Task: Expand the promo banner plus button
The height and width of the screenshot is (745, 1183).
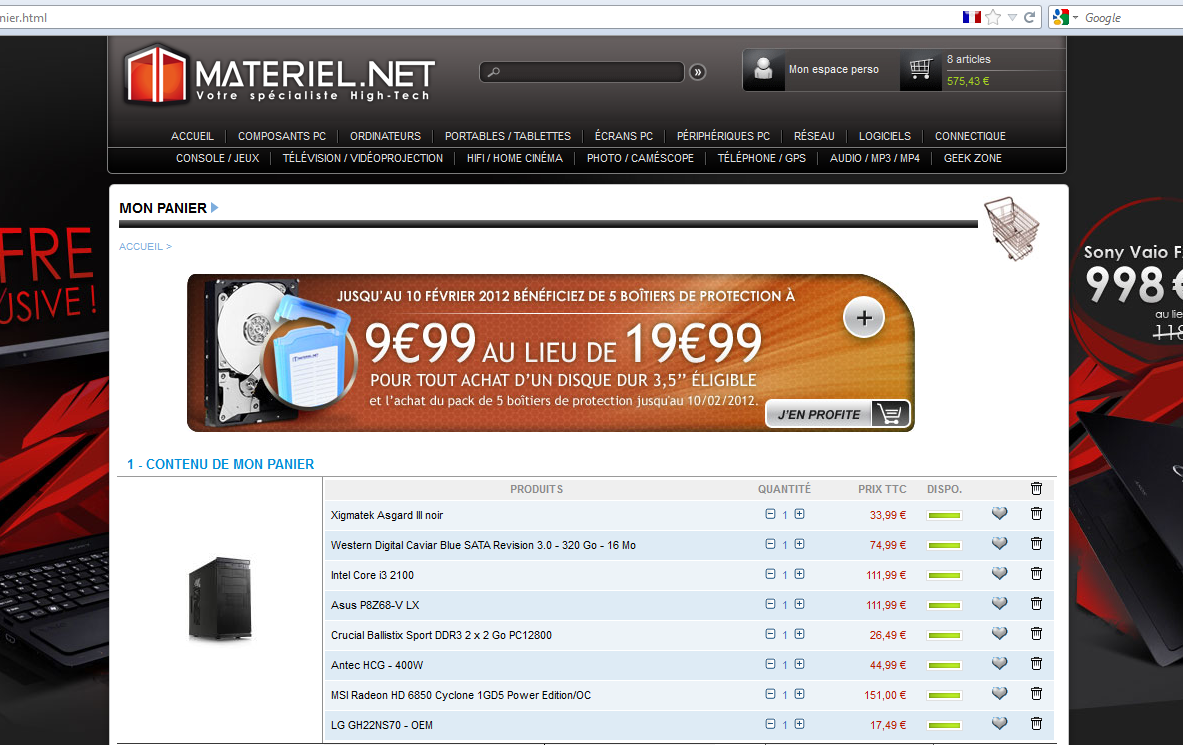Action: (x=864, y=319)
